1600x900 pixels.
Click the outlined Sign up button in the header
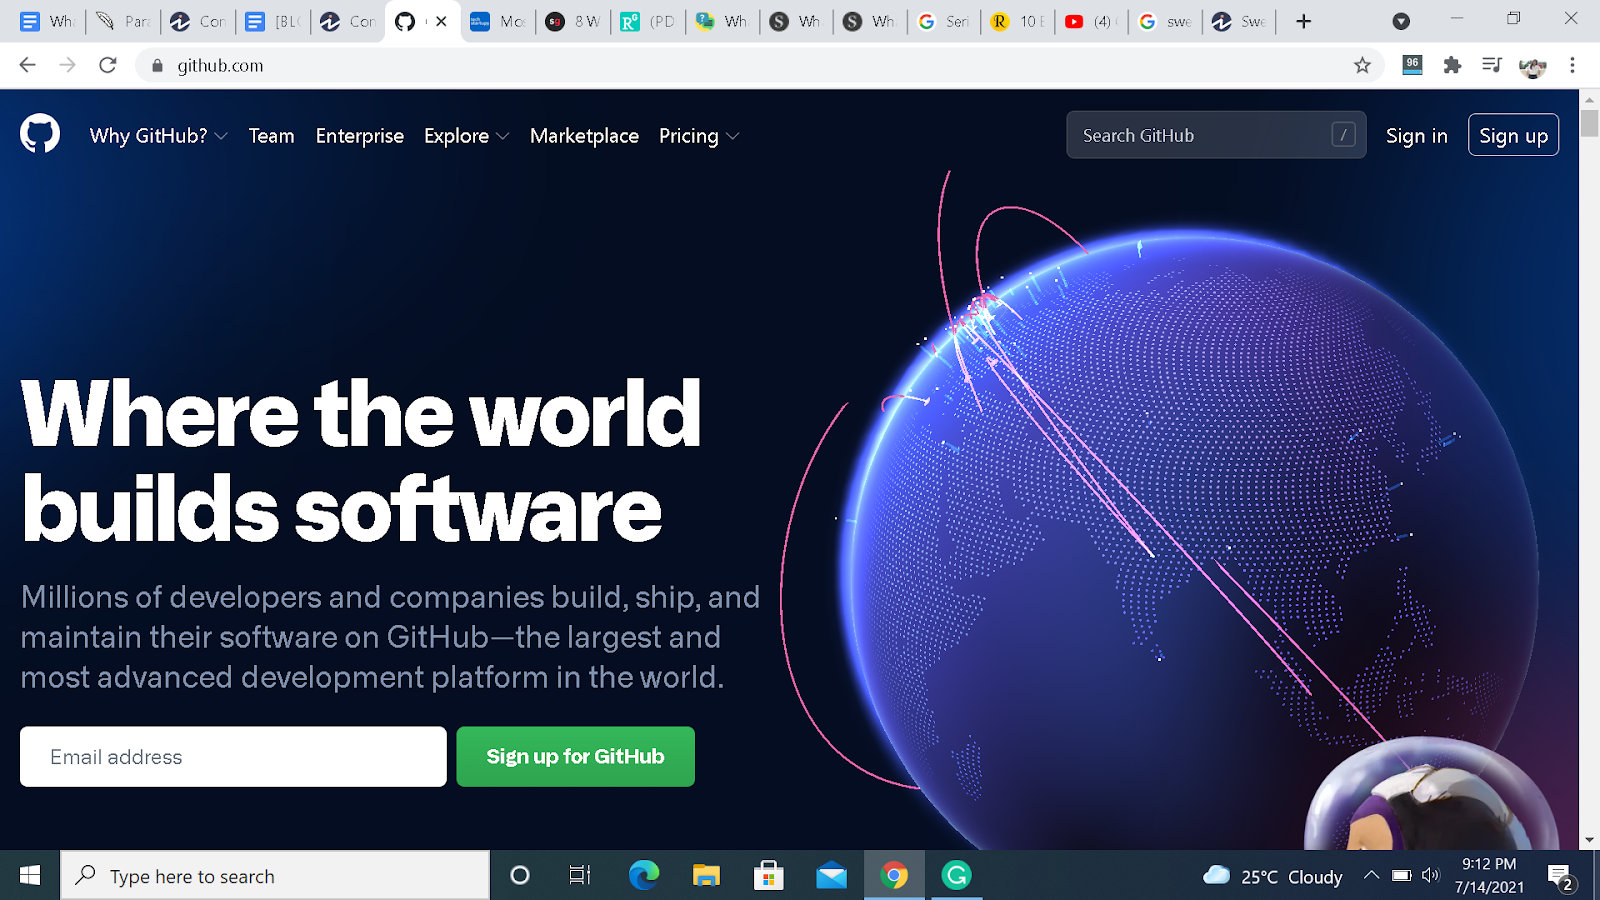pyautogui.click(x=1513, y=135)
